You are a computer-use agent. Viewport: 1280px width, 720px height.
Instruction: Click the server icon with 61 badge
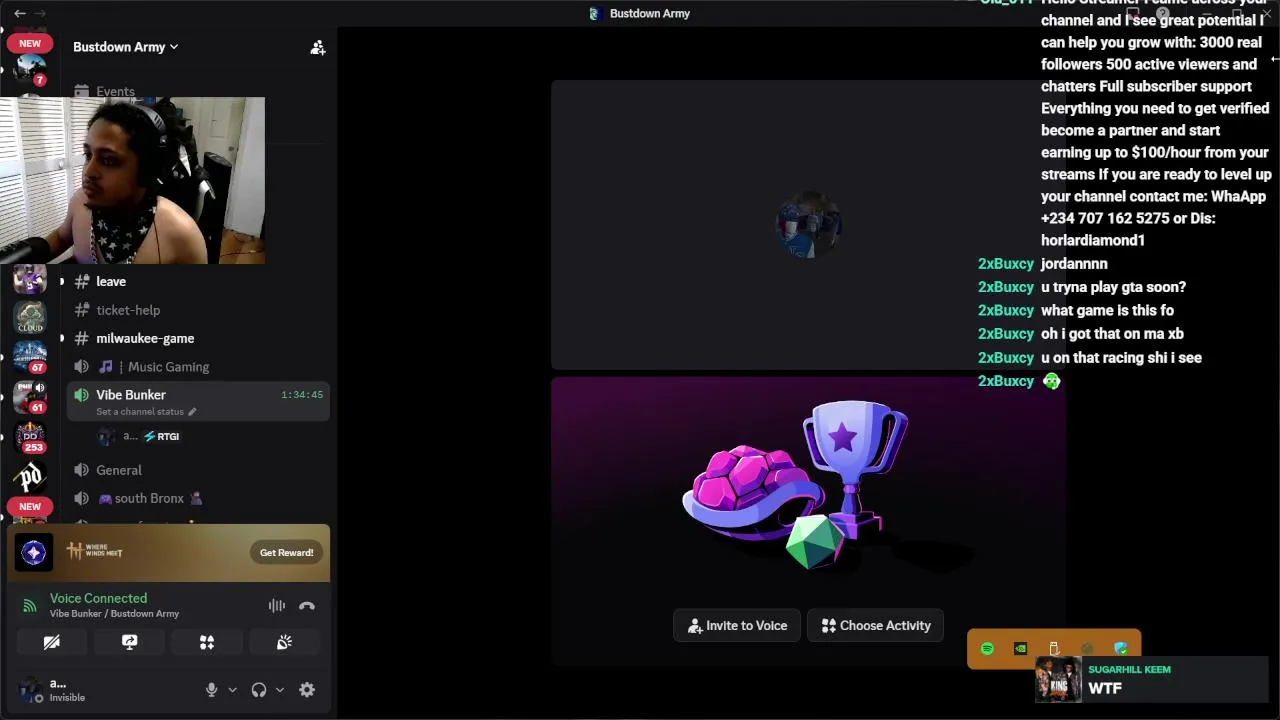30,396
